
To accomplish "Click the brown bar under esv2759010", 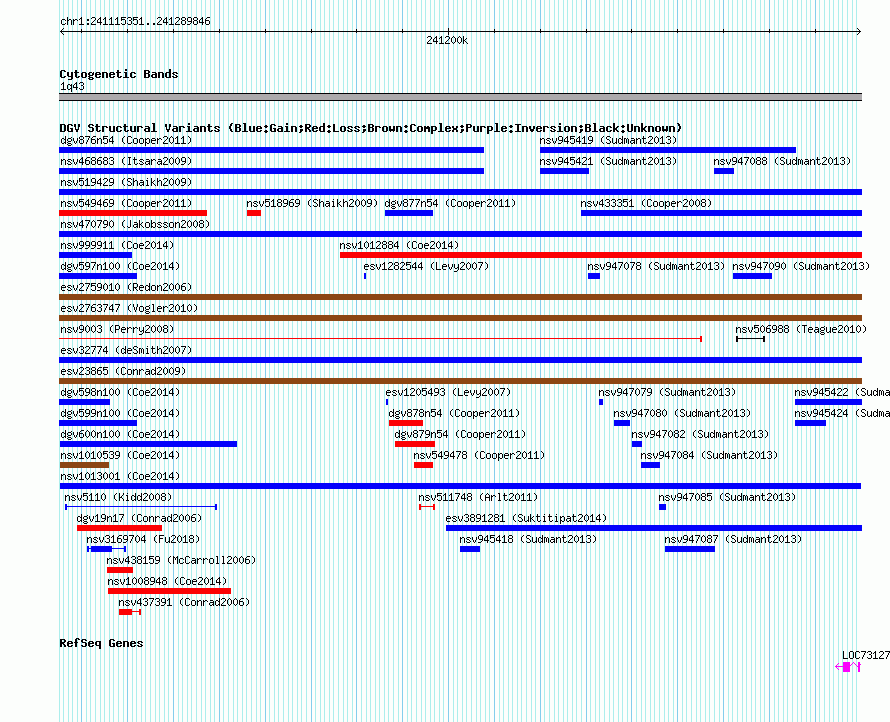I will 460,297.
